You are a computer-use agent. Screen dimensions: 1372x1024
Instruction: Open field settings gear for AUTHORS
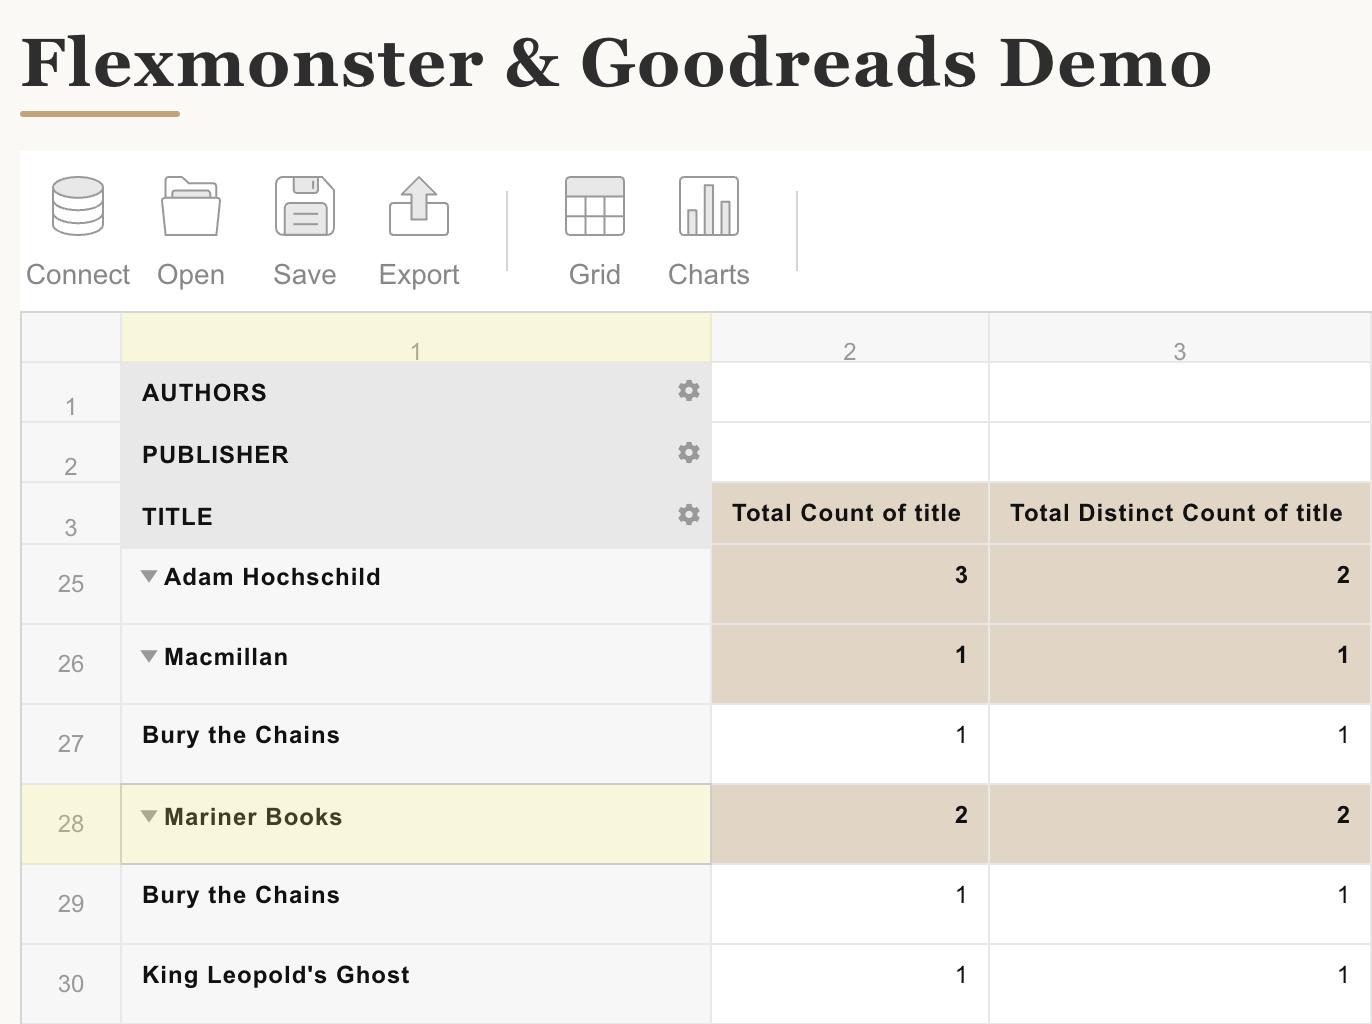click(688, 391)
